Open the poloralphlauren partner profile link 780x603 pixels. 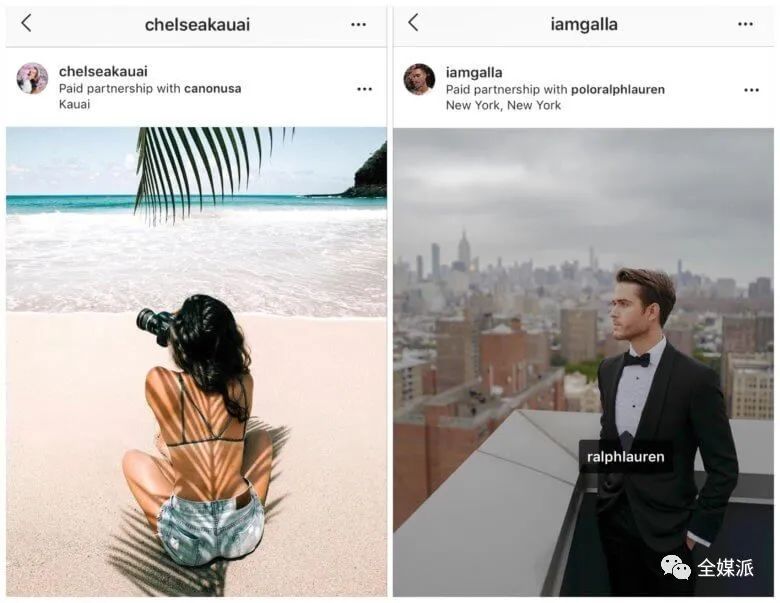pyautogui.click(x=618, y=90)
